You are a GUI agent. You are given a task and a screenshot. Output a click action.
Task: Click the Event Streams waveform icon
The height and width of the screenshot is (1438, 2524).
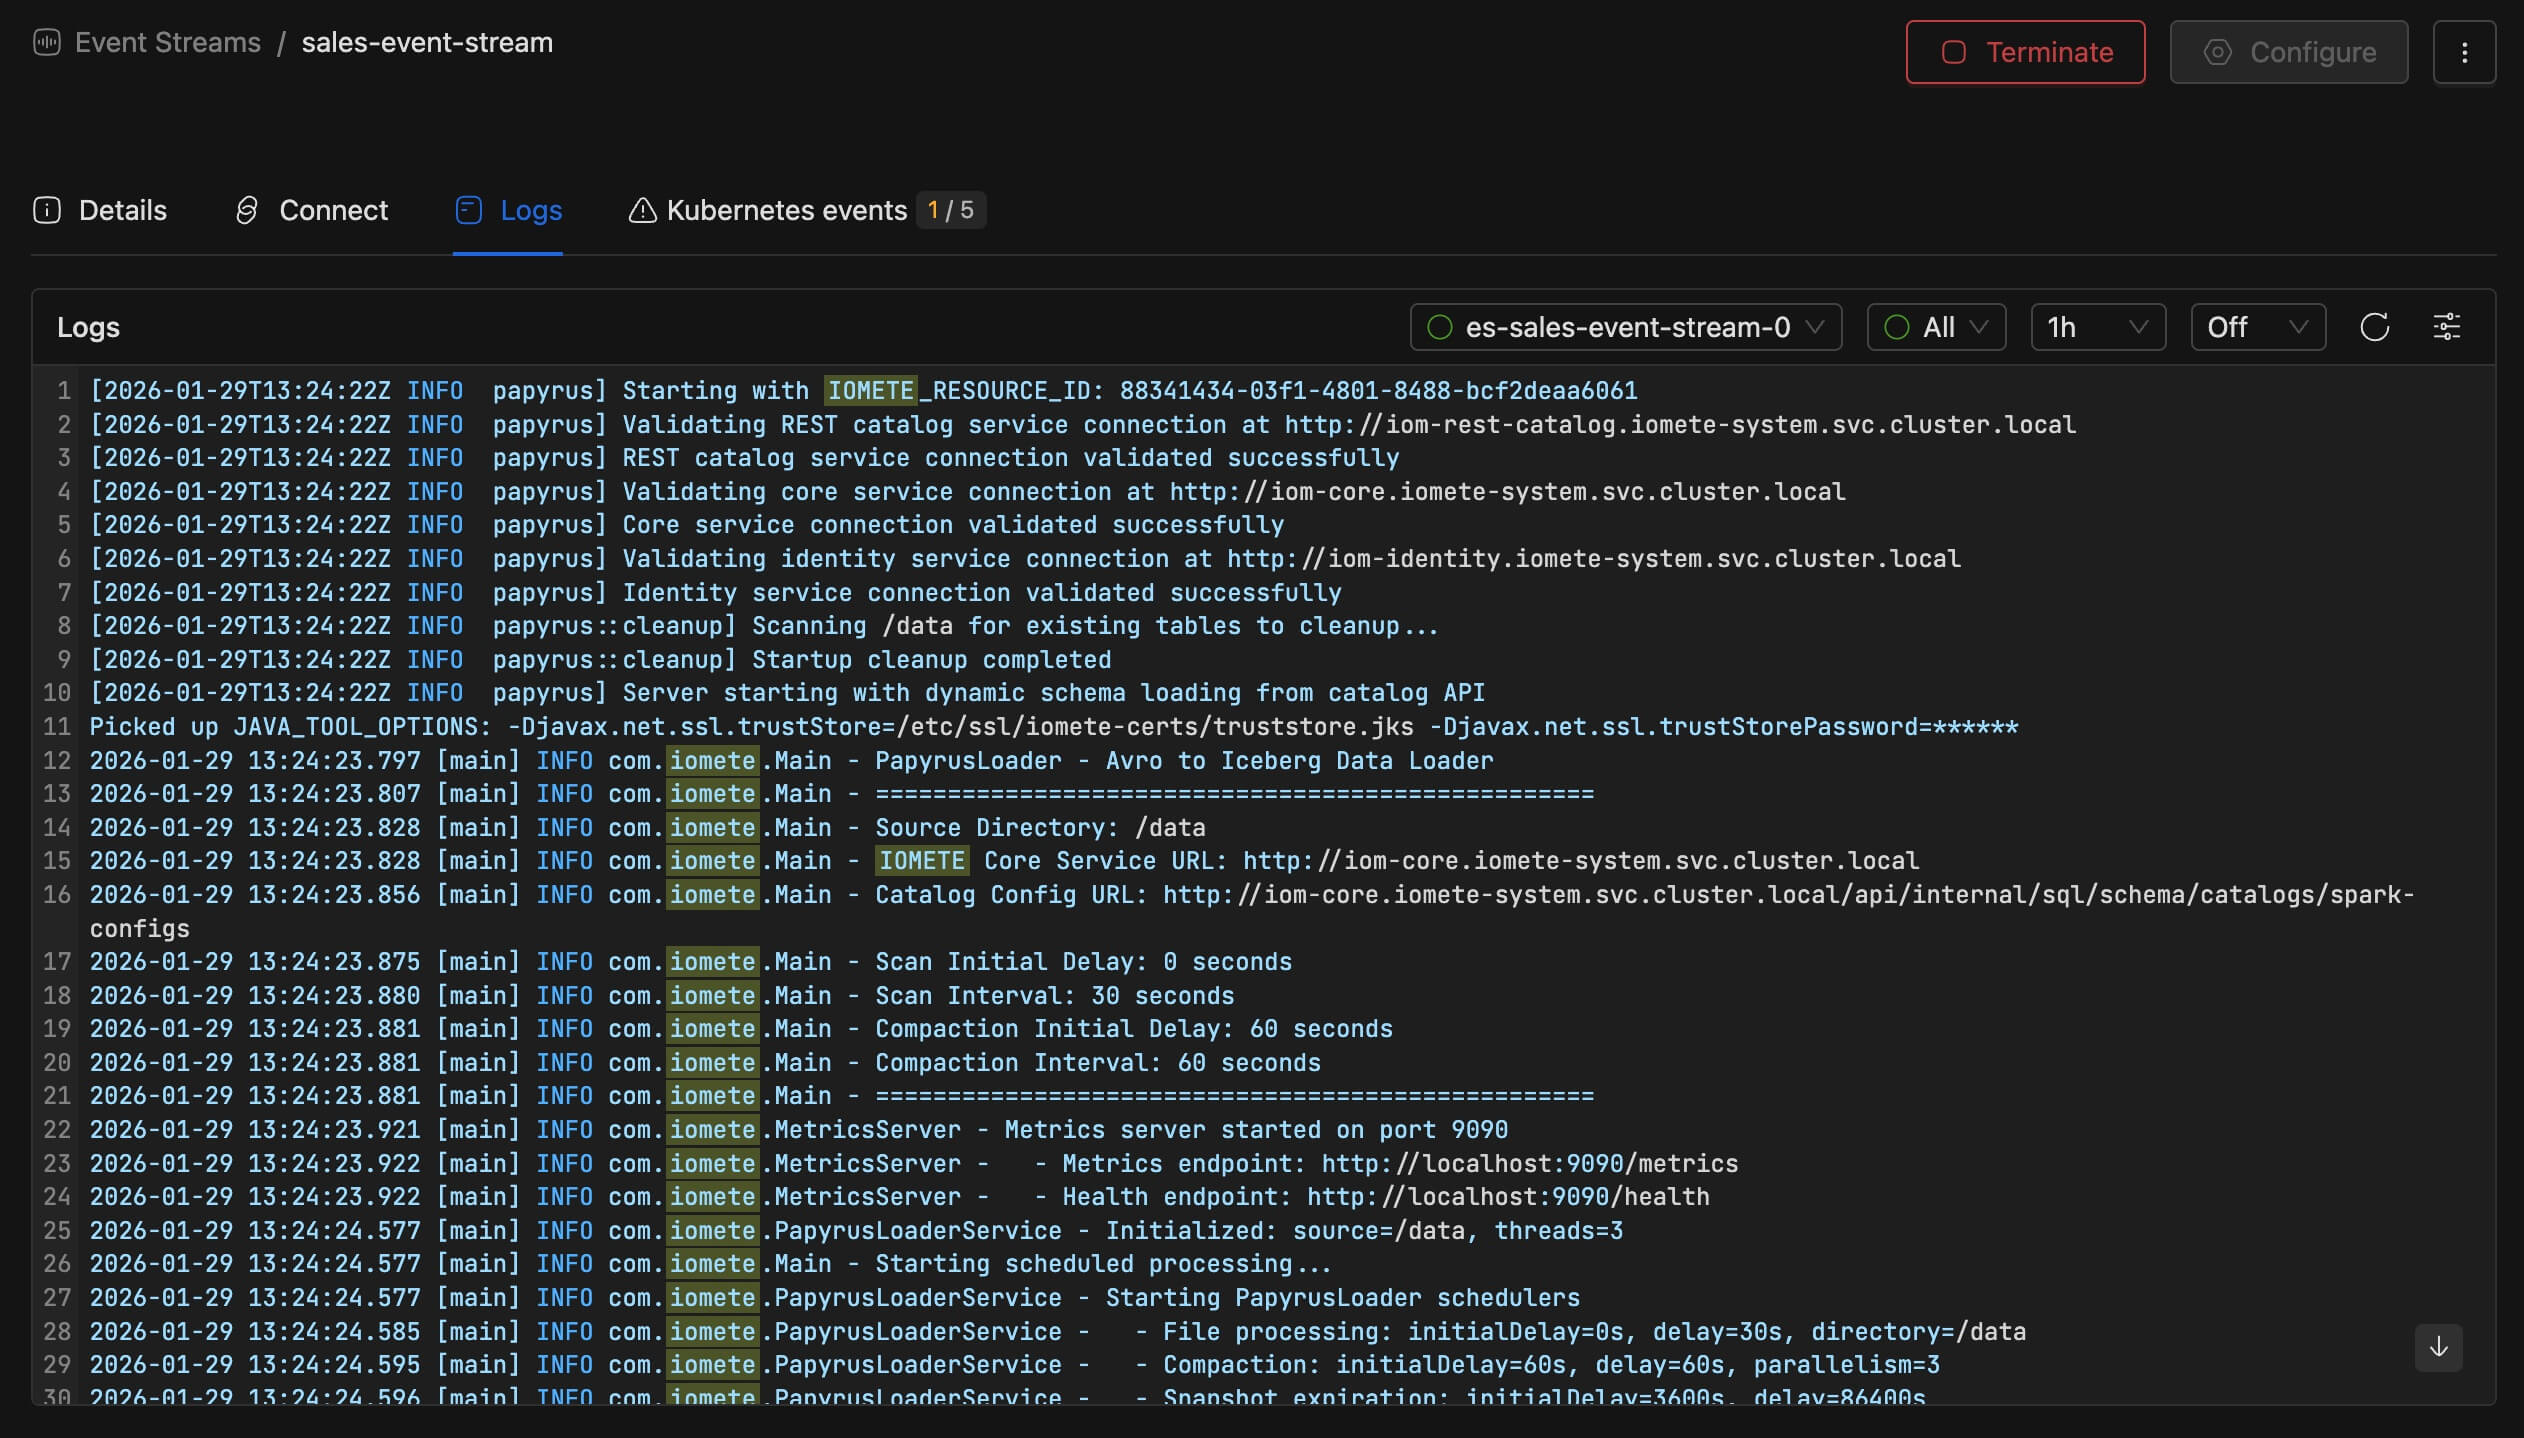coord(46,43)
